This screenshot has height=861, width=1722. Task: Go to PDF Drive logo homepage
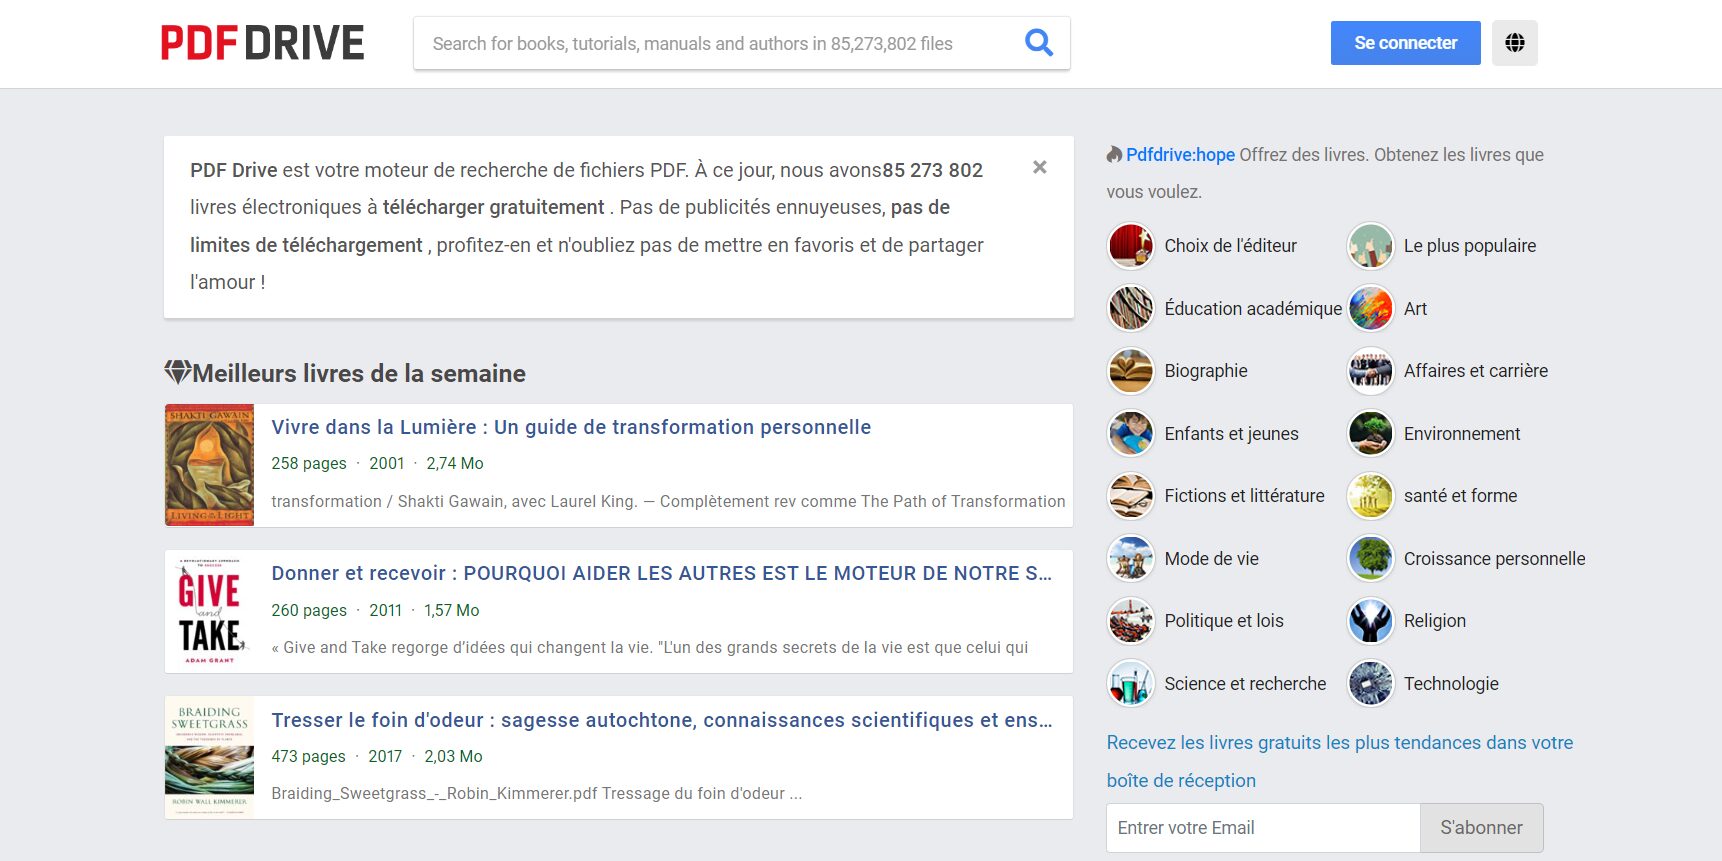(x=263, y=43)
